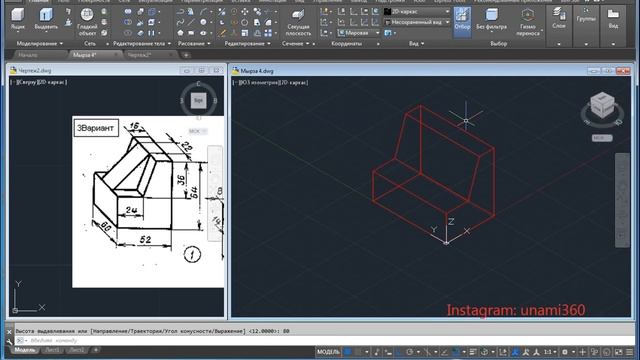Toggle ortho mode in status bar
The height and width of the screenshot is (360, 640).
click(x=398, y=352)
